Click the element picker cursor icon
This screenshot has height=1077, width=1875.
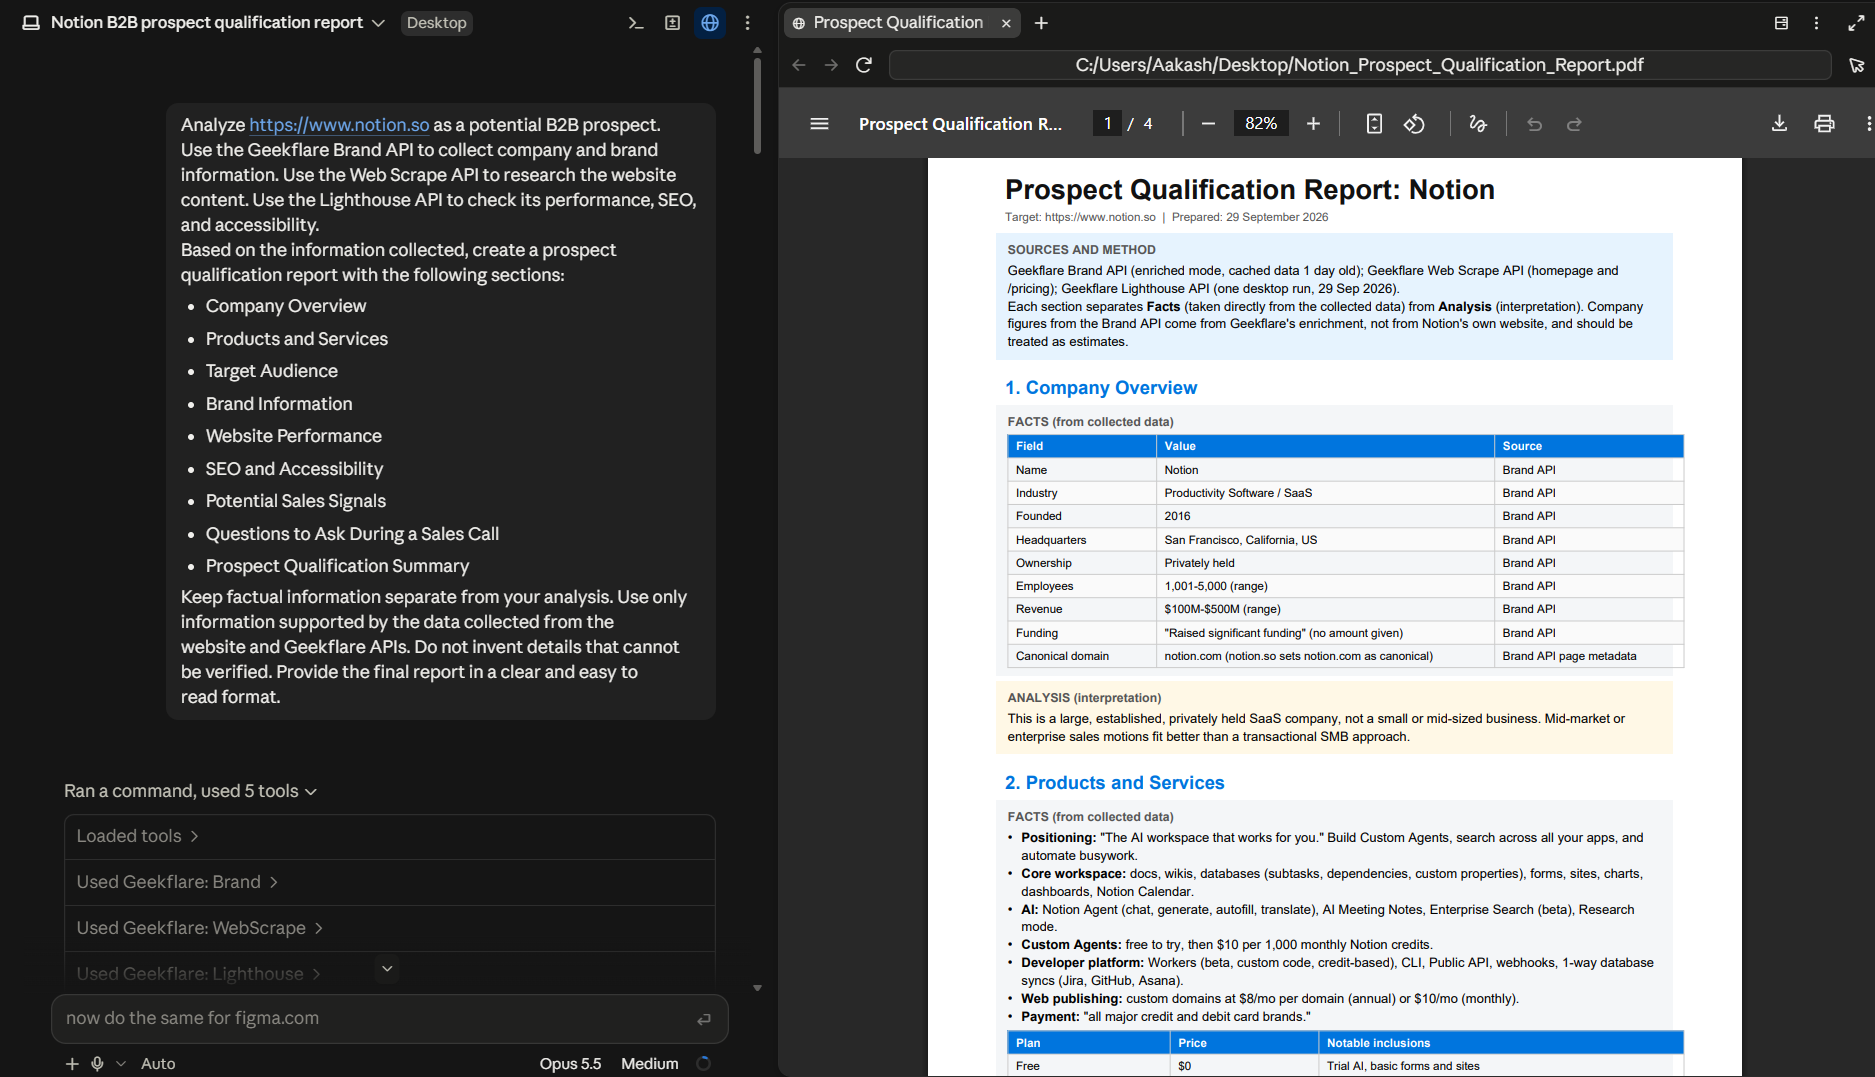pos(1856,65)
